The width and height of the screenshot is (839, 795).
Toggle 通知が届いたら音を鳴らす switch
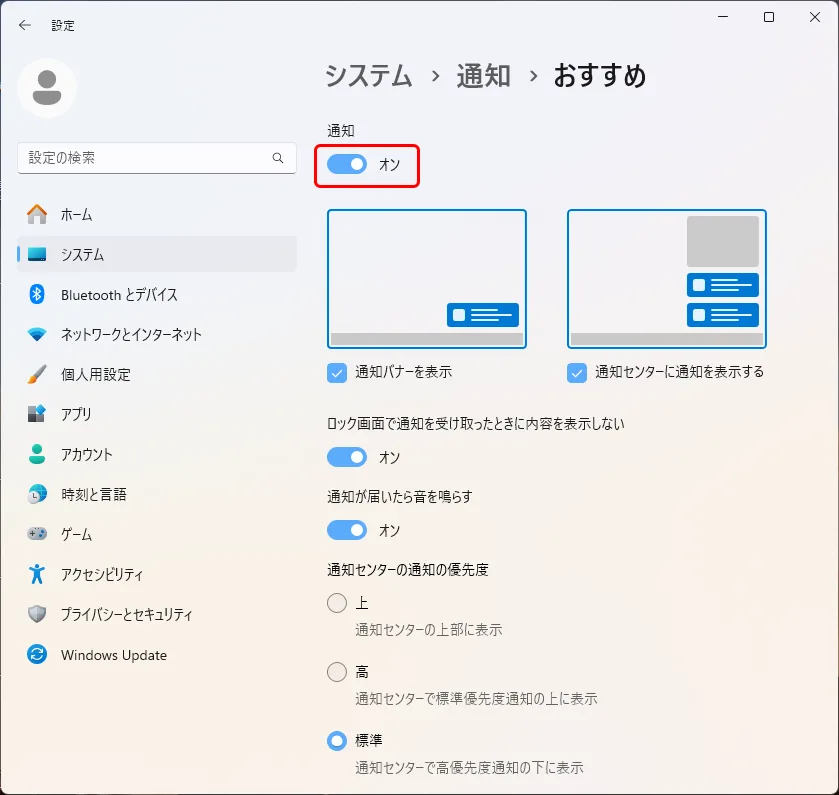(347, 530)
